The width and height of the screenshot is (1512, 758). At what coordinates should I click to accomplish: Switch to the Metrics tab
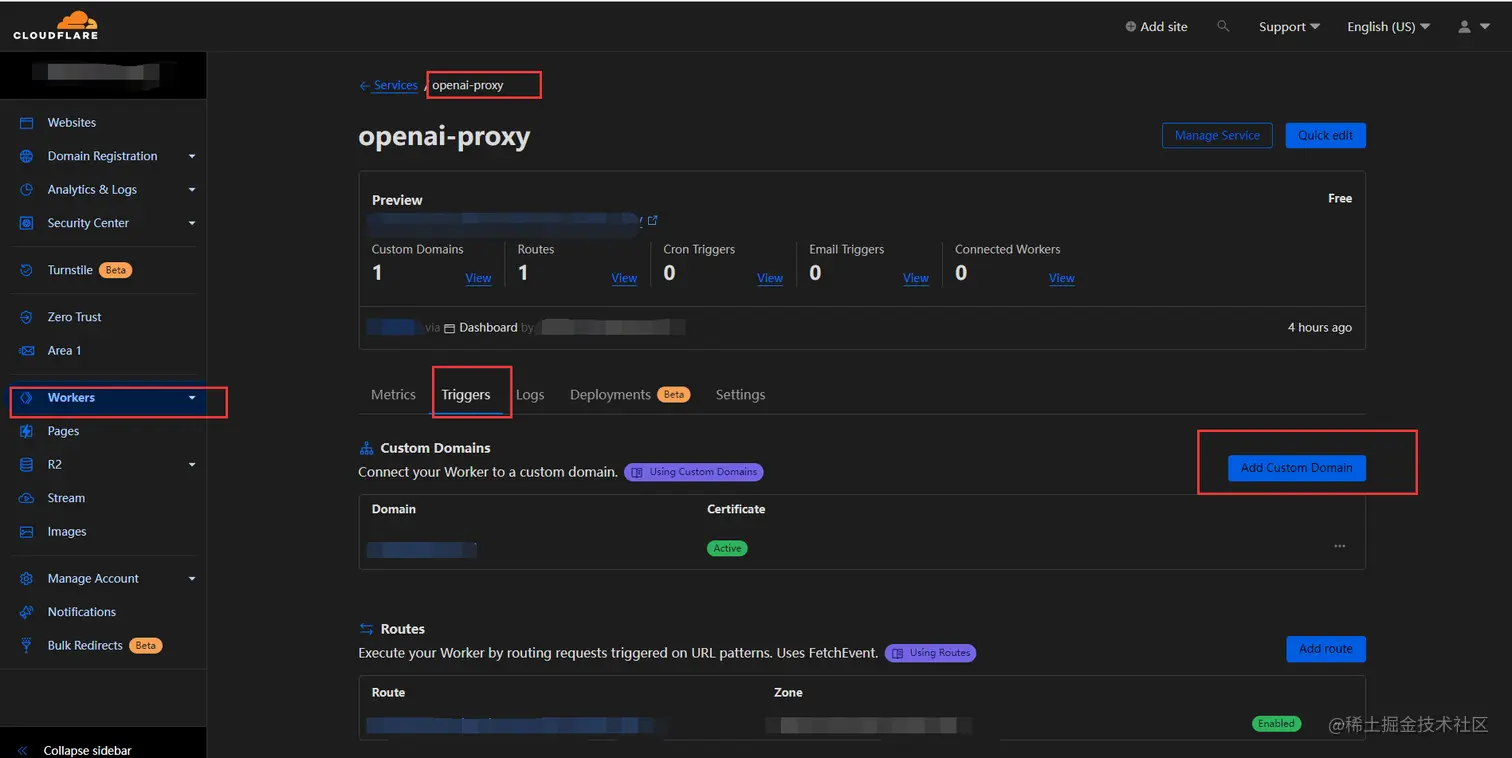coord(393,395)
